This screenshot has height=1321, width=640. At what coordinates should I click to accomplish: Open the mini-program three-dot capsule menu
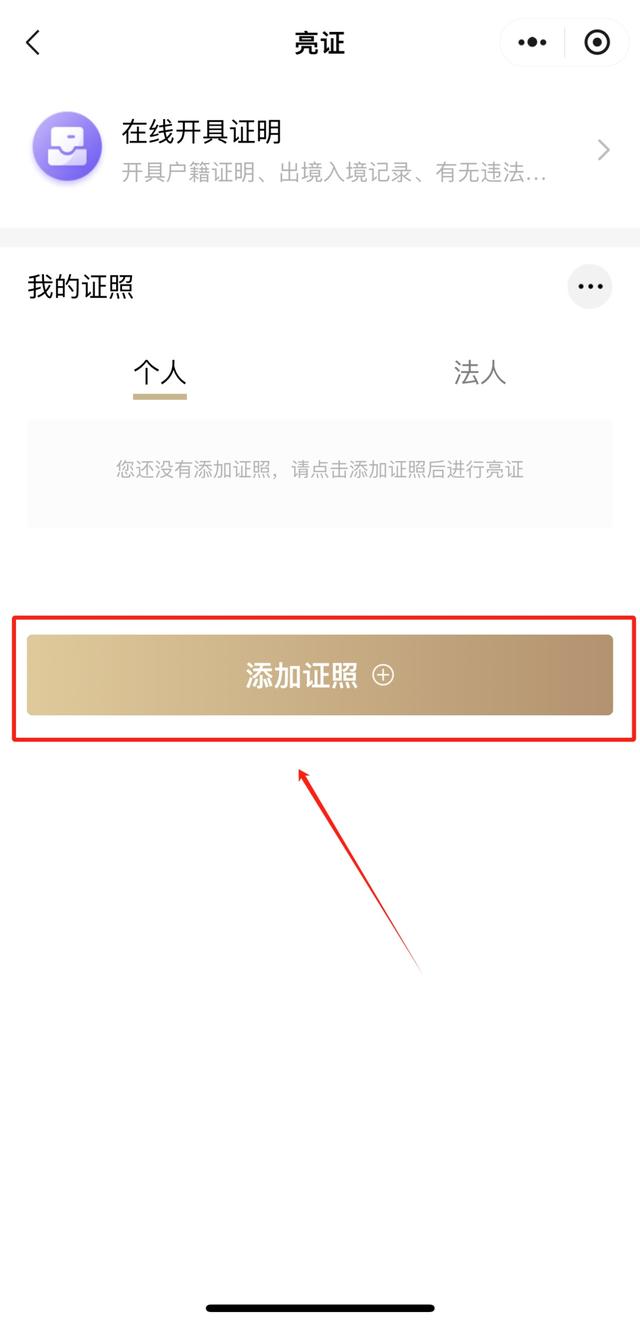coord(532,42)
